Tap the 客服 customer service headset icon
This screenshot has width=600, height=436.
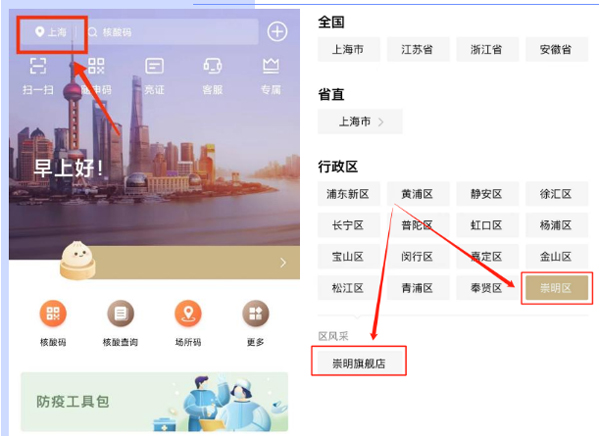click(213, 66)
